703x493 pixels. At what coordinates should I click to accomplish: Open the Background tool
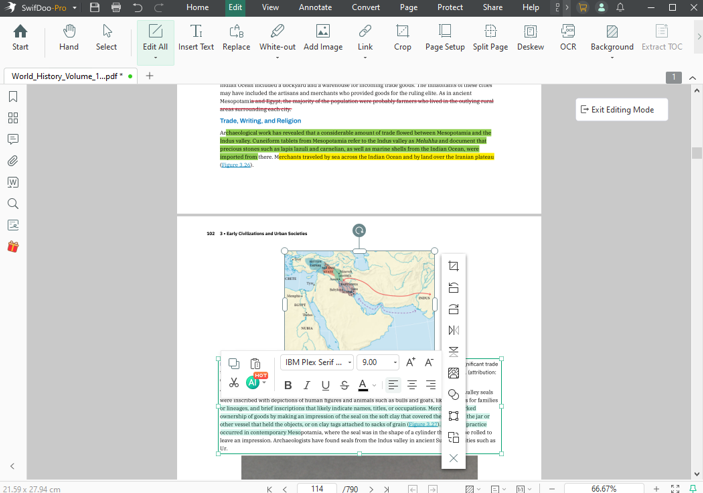click(x=612, y=38)
